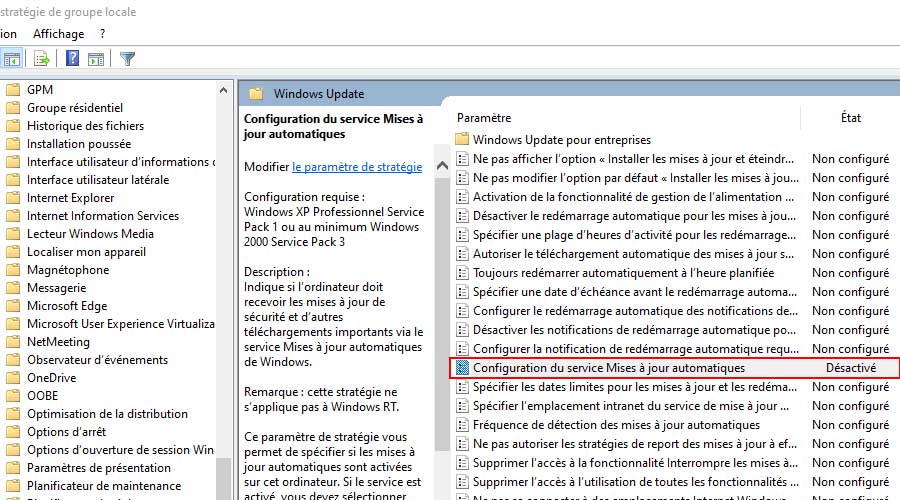
Task: Open the ? help menu
Action: pyautogui.click(x=102, y=34)
